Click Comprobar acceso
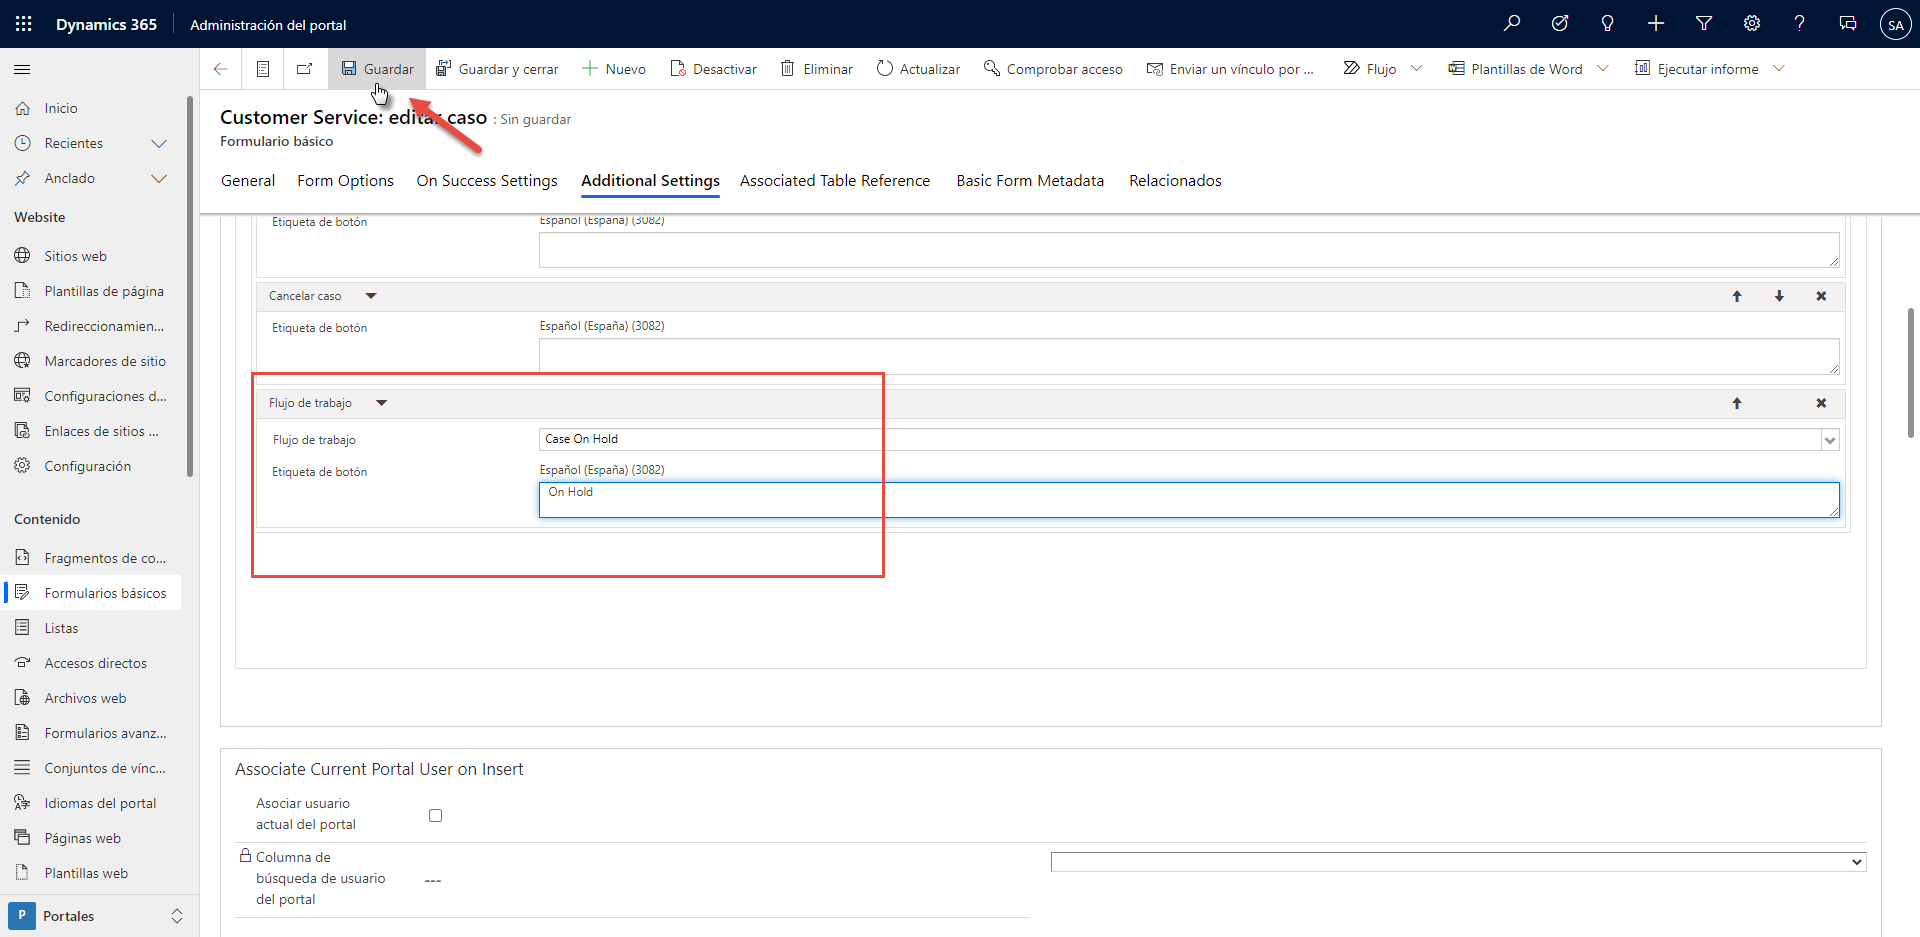 click(1053, 69)
